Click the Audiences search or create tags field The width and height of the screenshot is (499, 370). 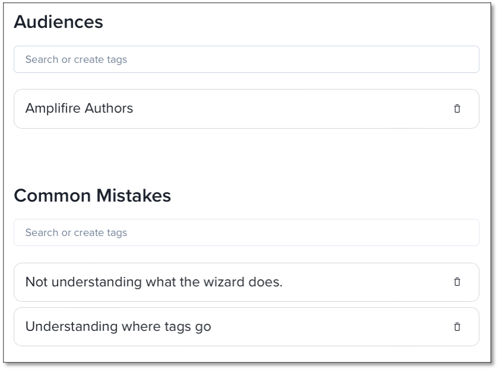(x=246, y=59)
